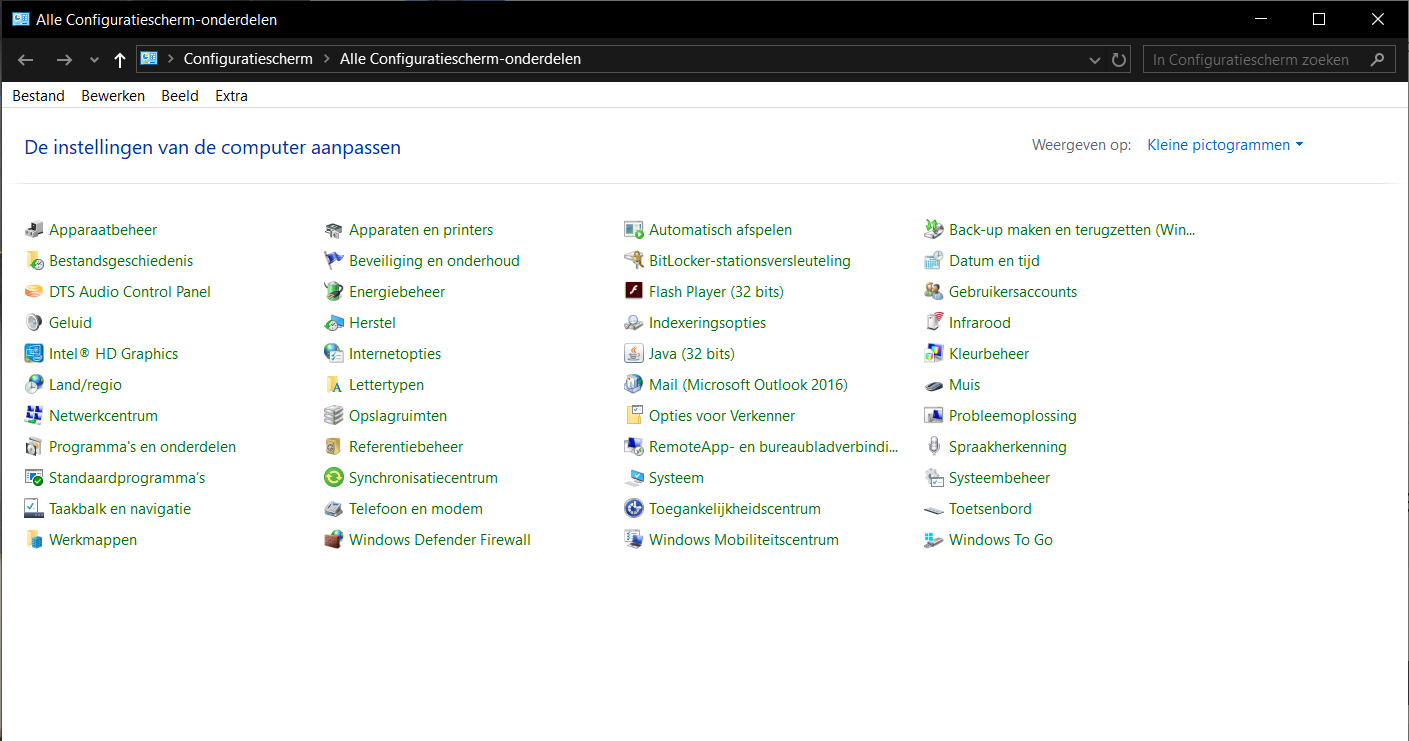1409x741 pixels.
Task: Open Windows Defender Firewall icon
Action: point(334,540)
